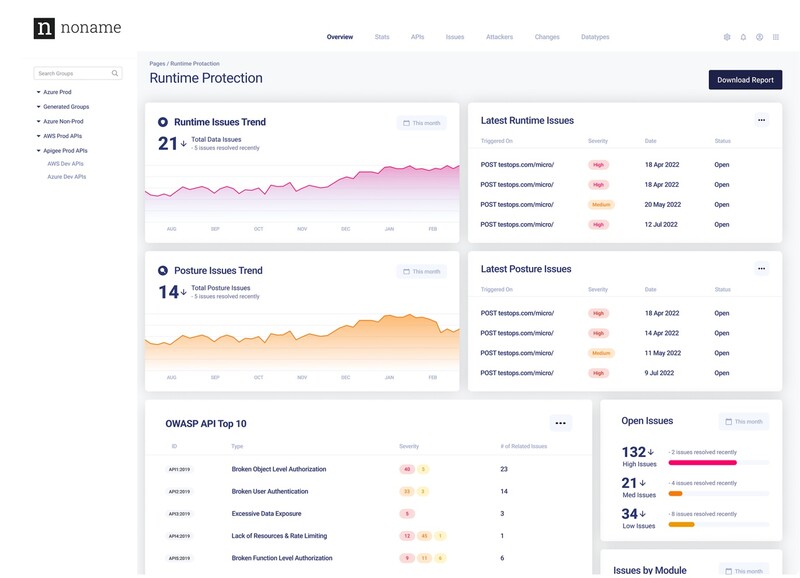Switch to the Datatypes tab
Viewport: 800px width, 578px height.
tap(595, 37)
